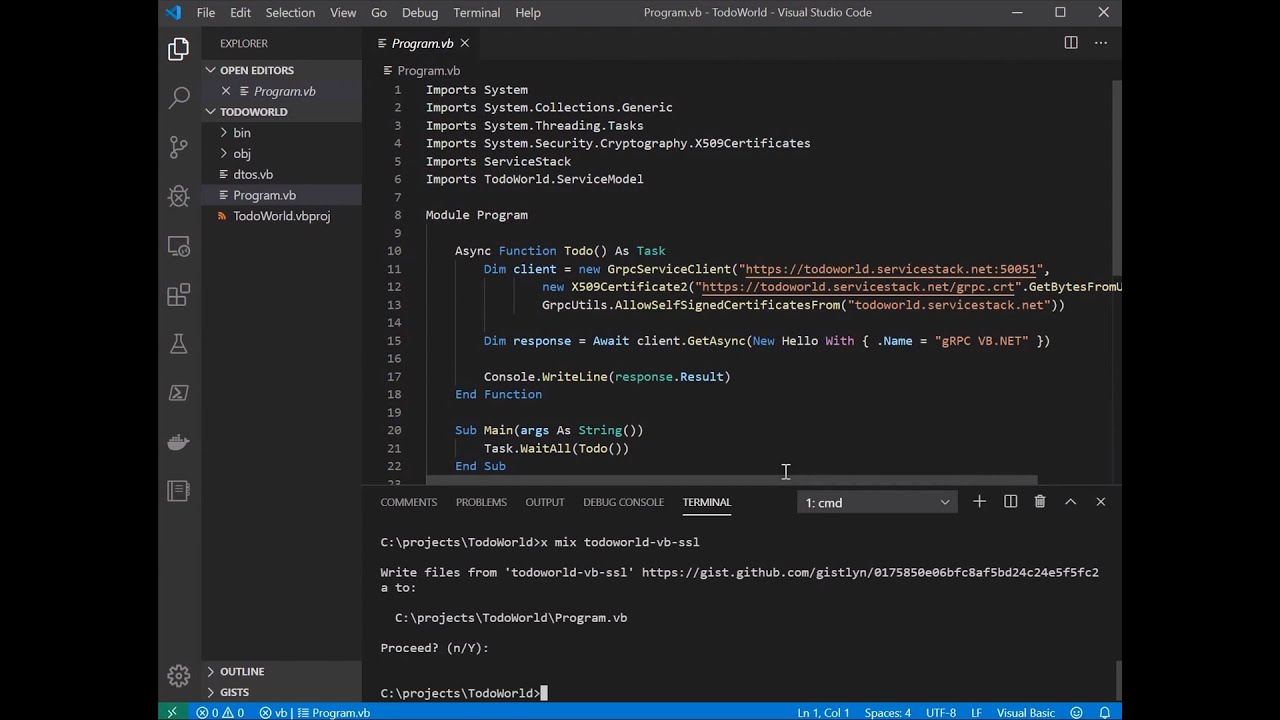Open the Debug menu
The image size is (1280, 720).
[420, 12]
